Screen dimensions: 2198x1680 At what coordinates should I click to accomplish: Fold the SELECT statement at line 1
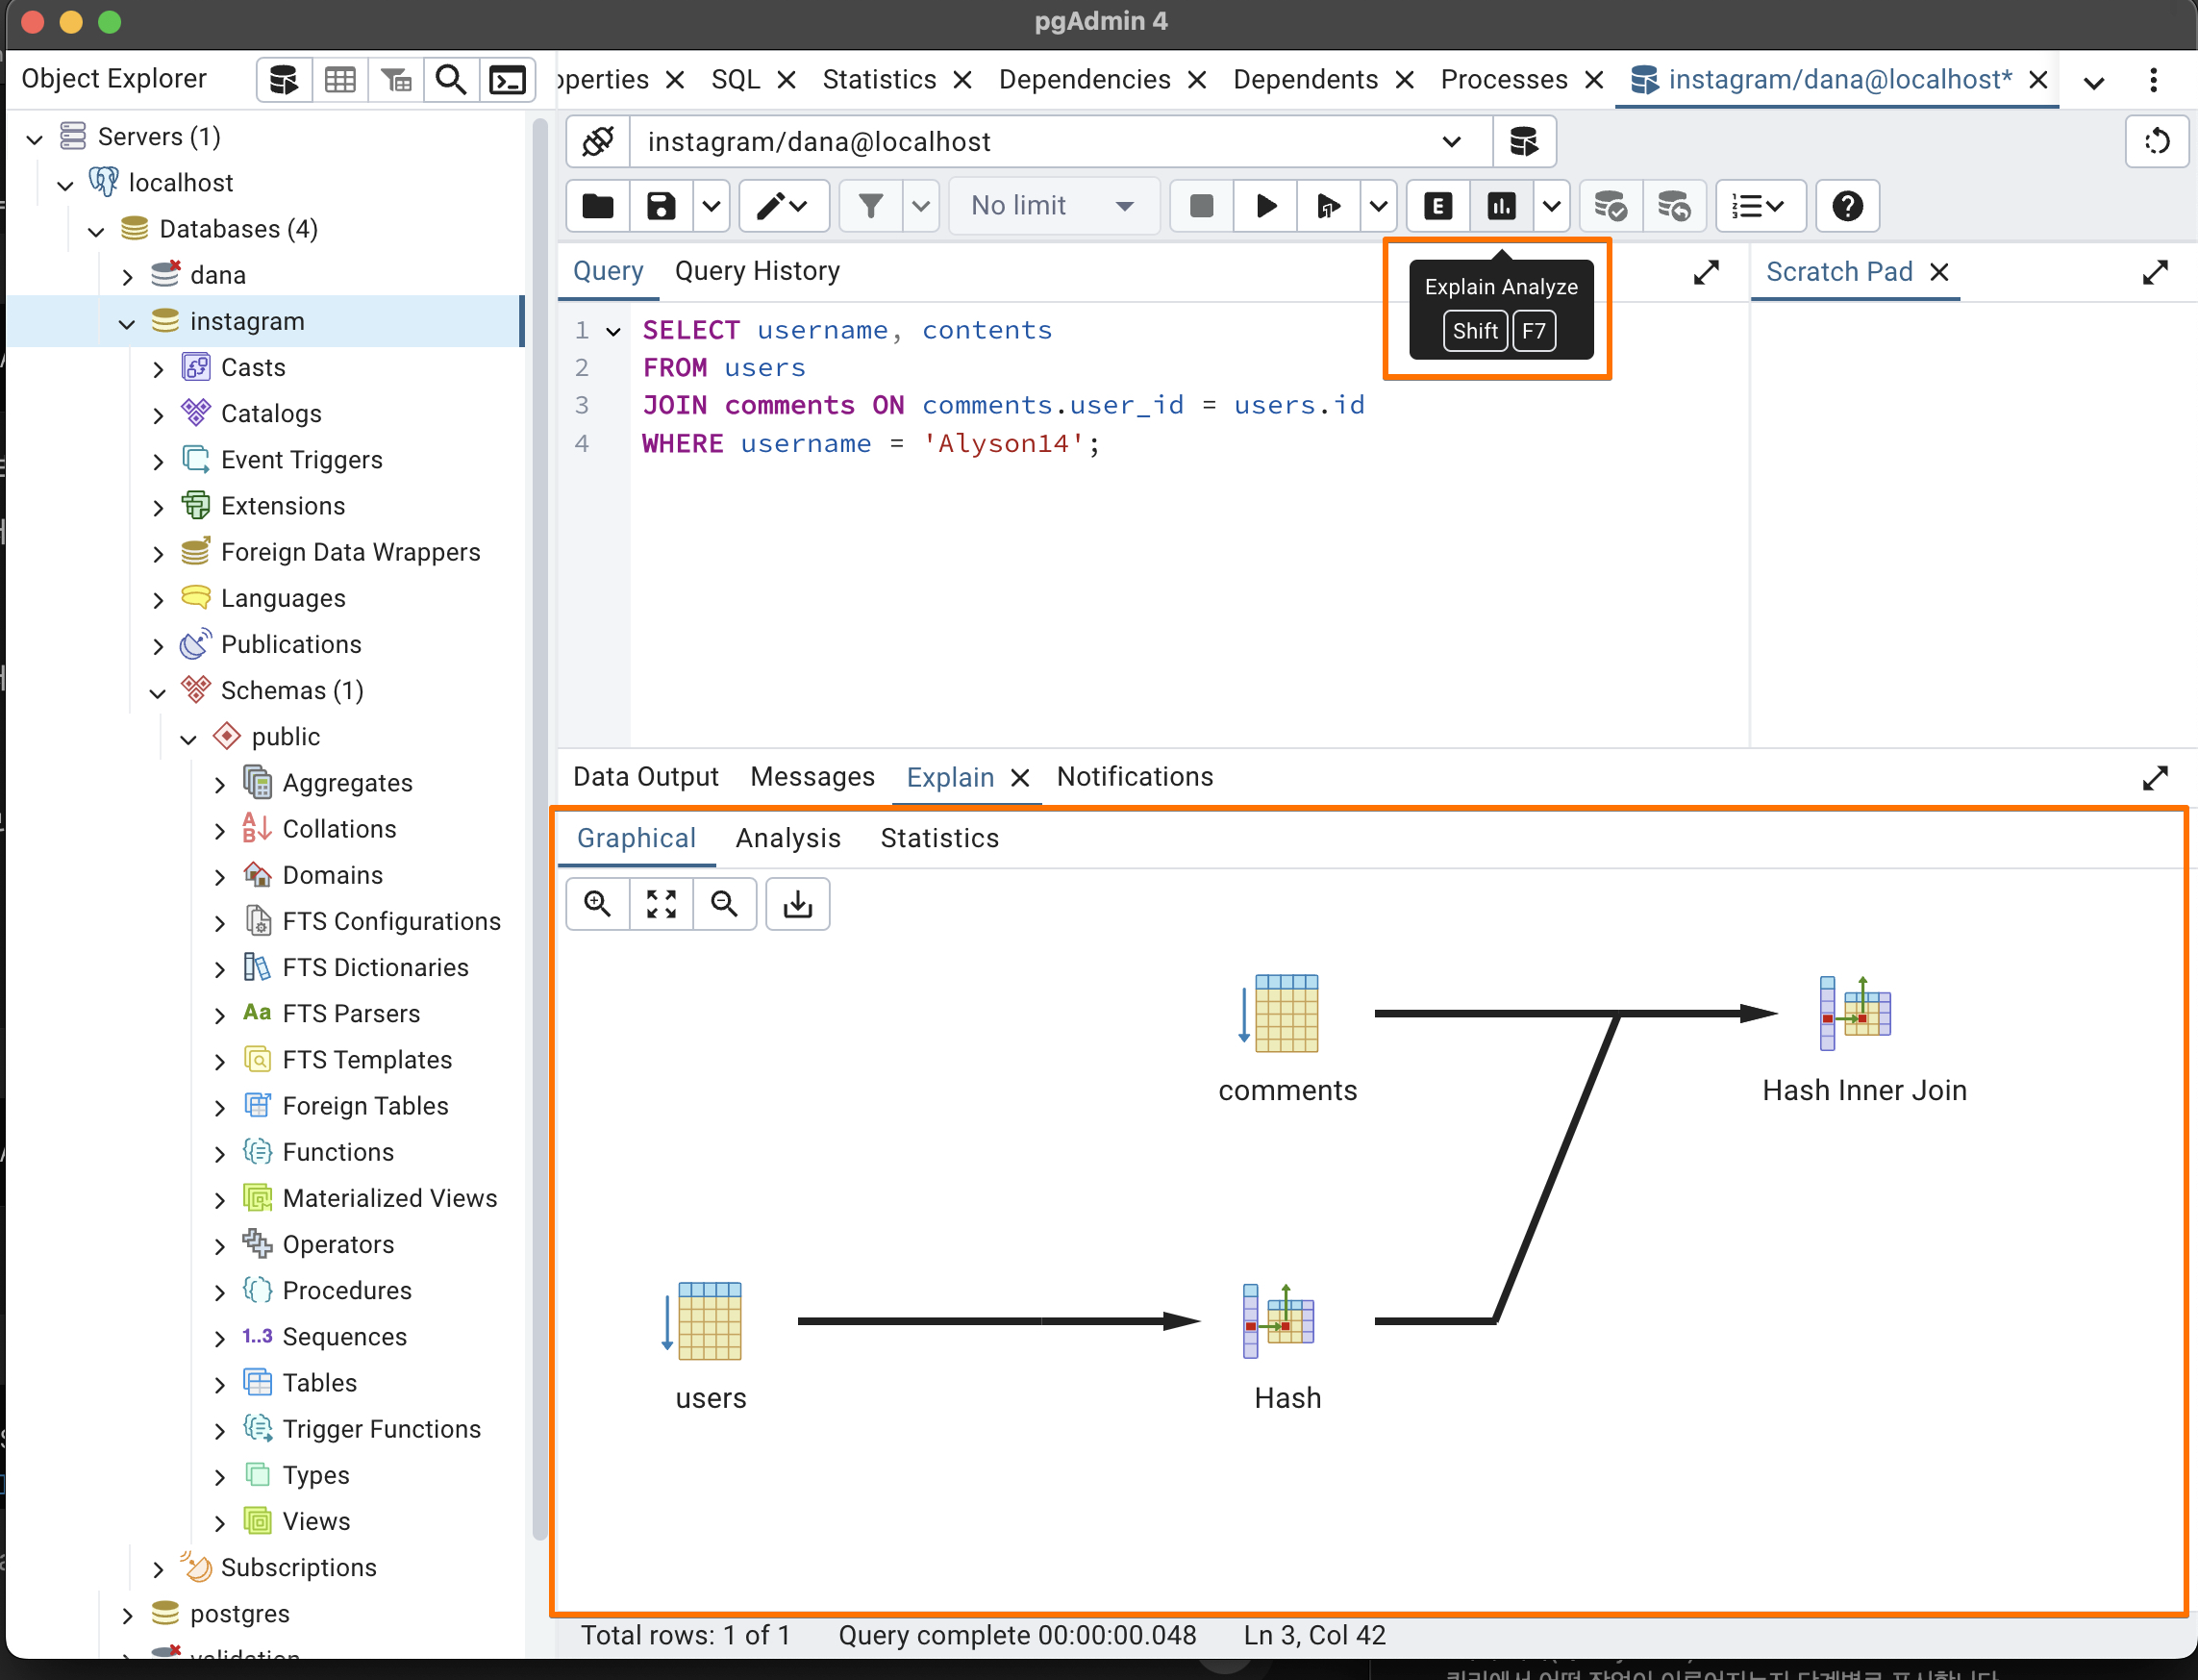tap(613, 331)
